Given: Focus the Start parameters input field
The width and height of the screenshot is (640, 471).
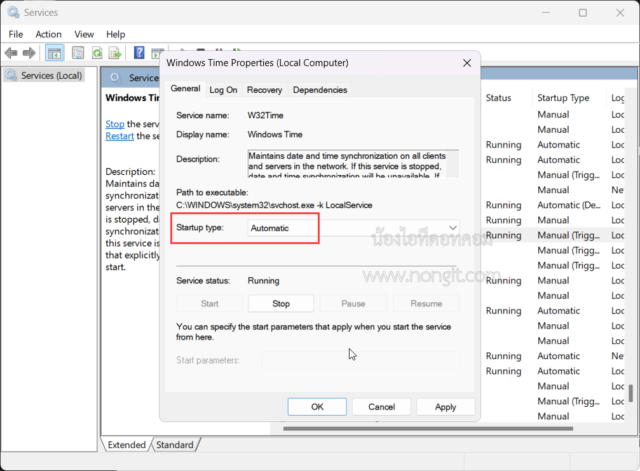Looking at the screenshot, I should coord(361,360).
